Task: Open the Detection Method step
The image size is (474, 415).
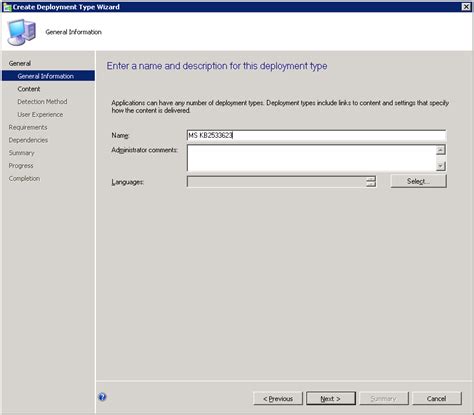Action: 42,102
